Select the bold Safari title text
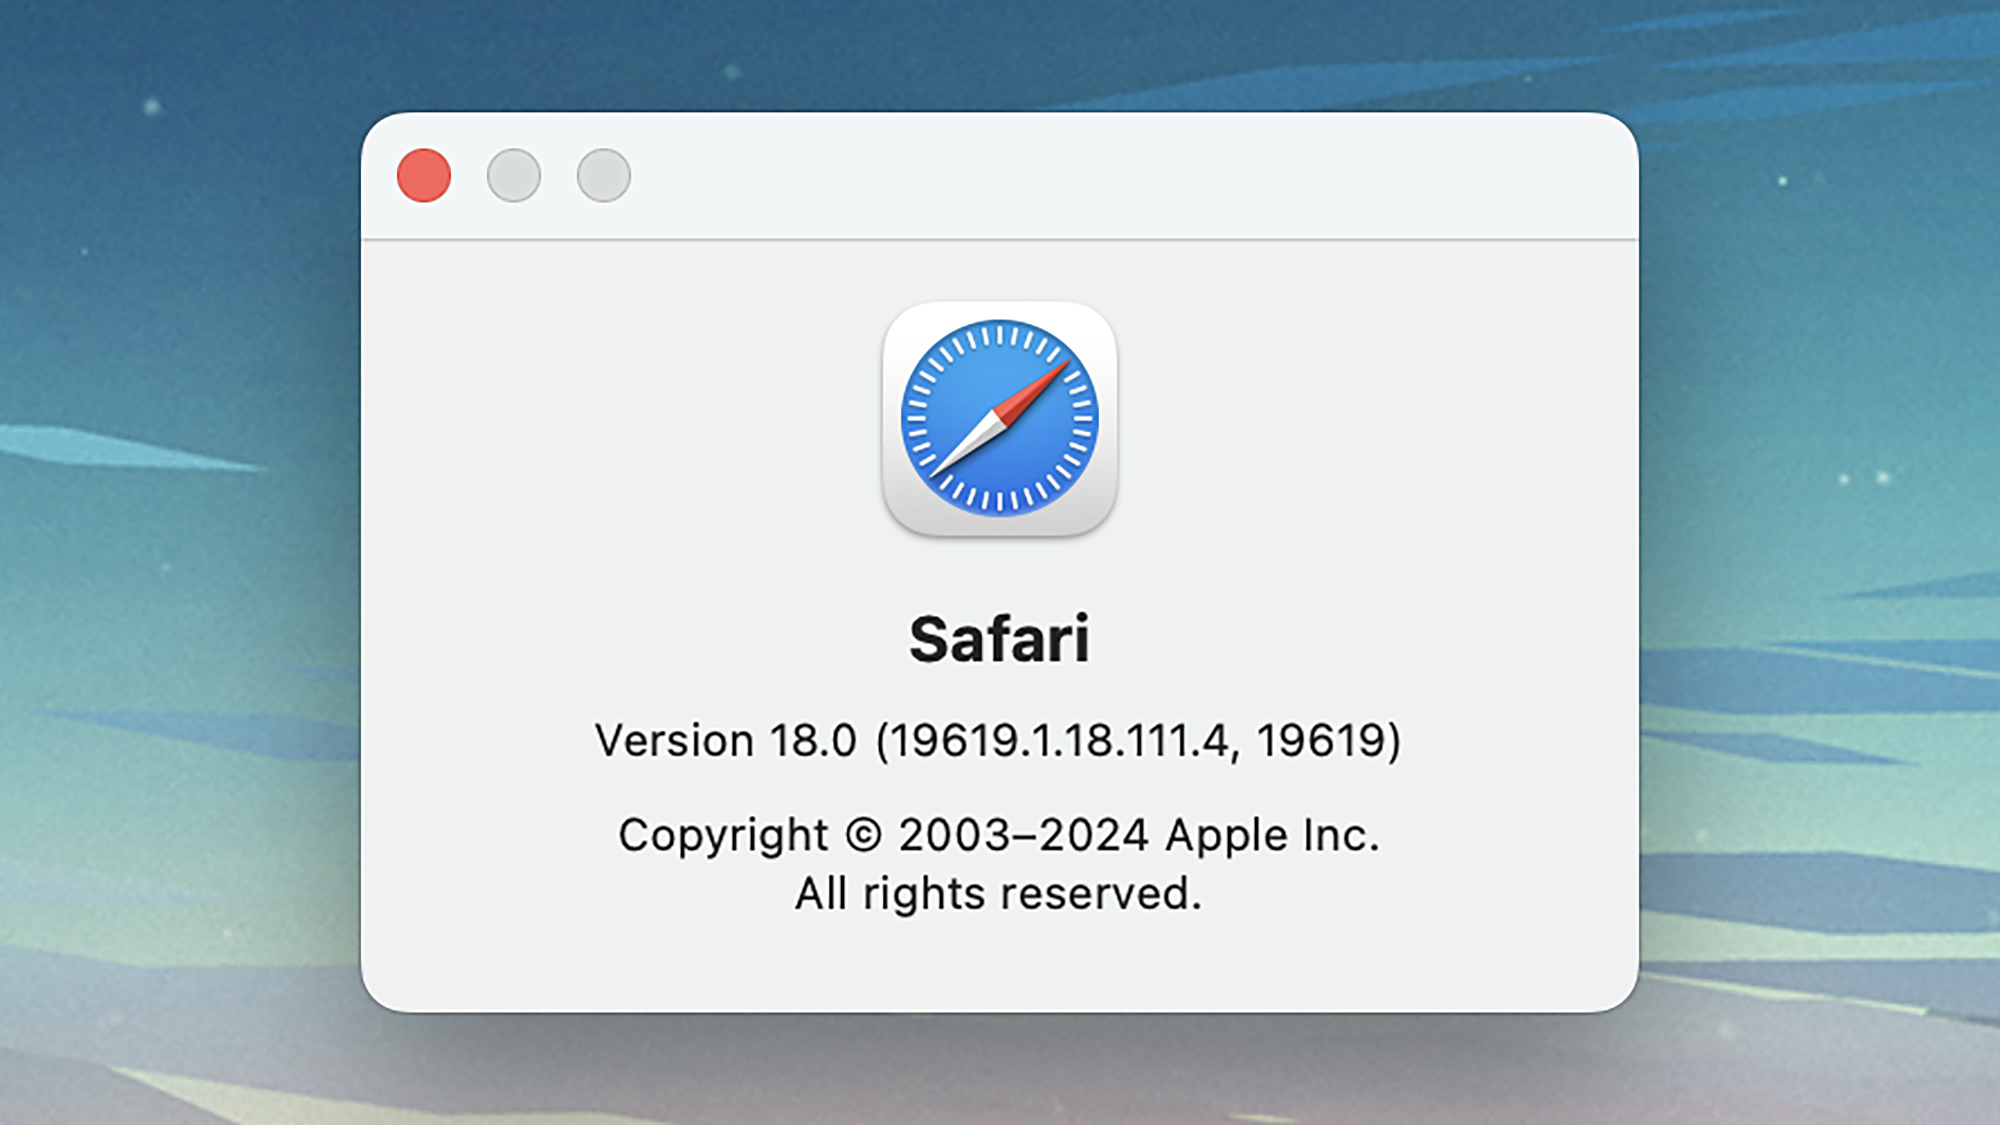 coord(999,639)
